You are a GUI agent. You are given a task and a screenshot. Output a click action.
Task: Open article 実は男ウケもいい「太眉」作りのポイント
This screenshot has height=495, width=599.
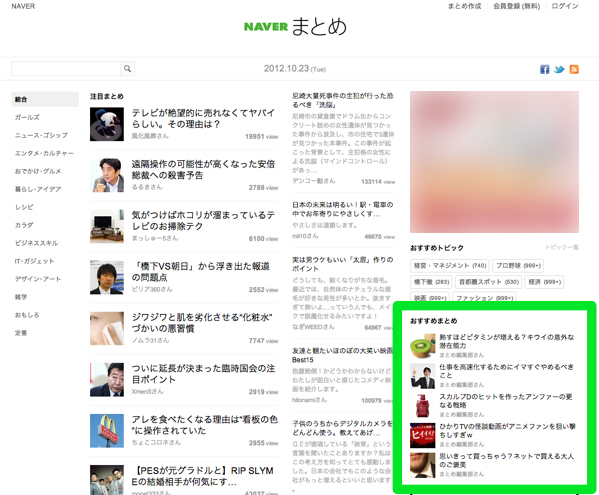pyautogui.click(x=343, y=264)
